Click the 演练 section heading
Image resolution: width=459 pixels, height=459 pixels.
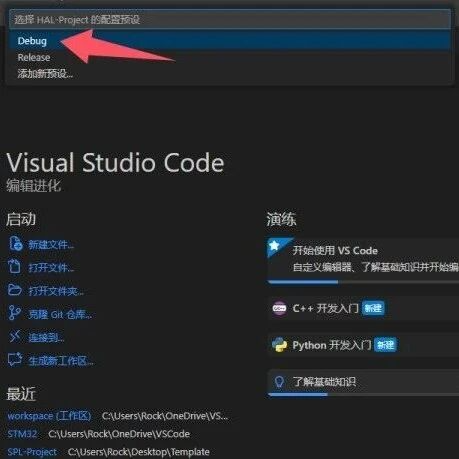pos(281,219)
